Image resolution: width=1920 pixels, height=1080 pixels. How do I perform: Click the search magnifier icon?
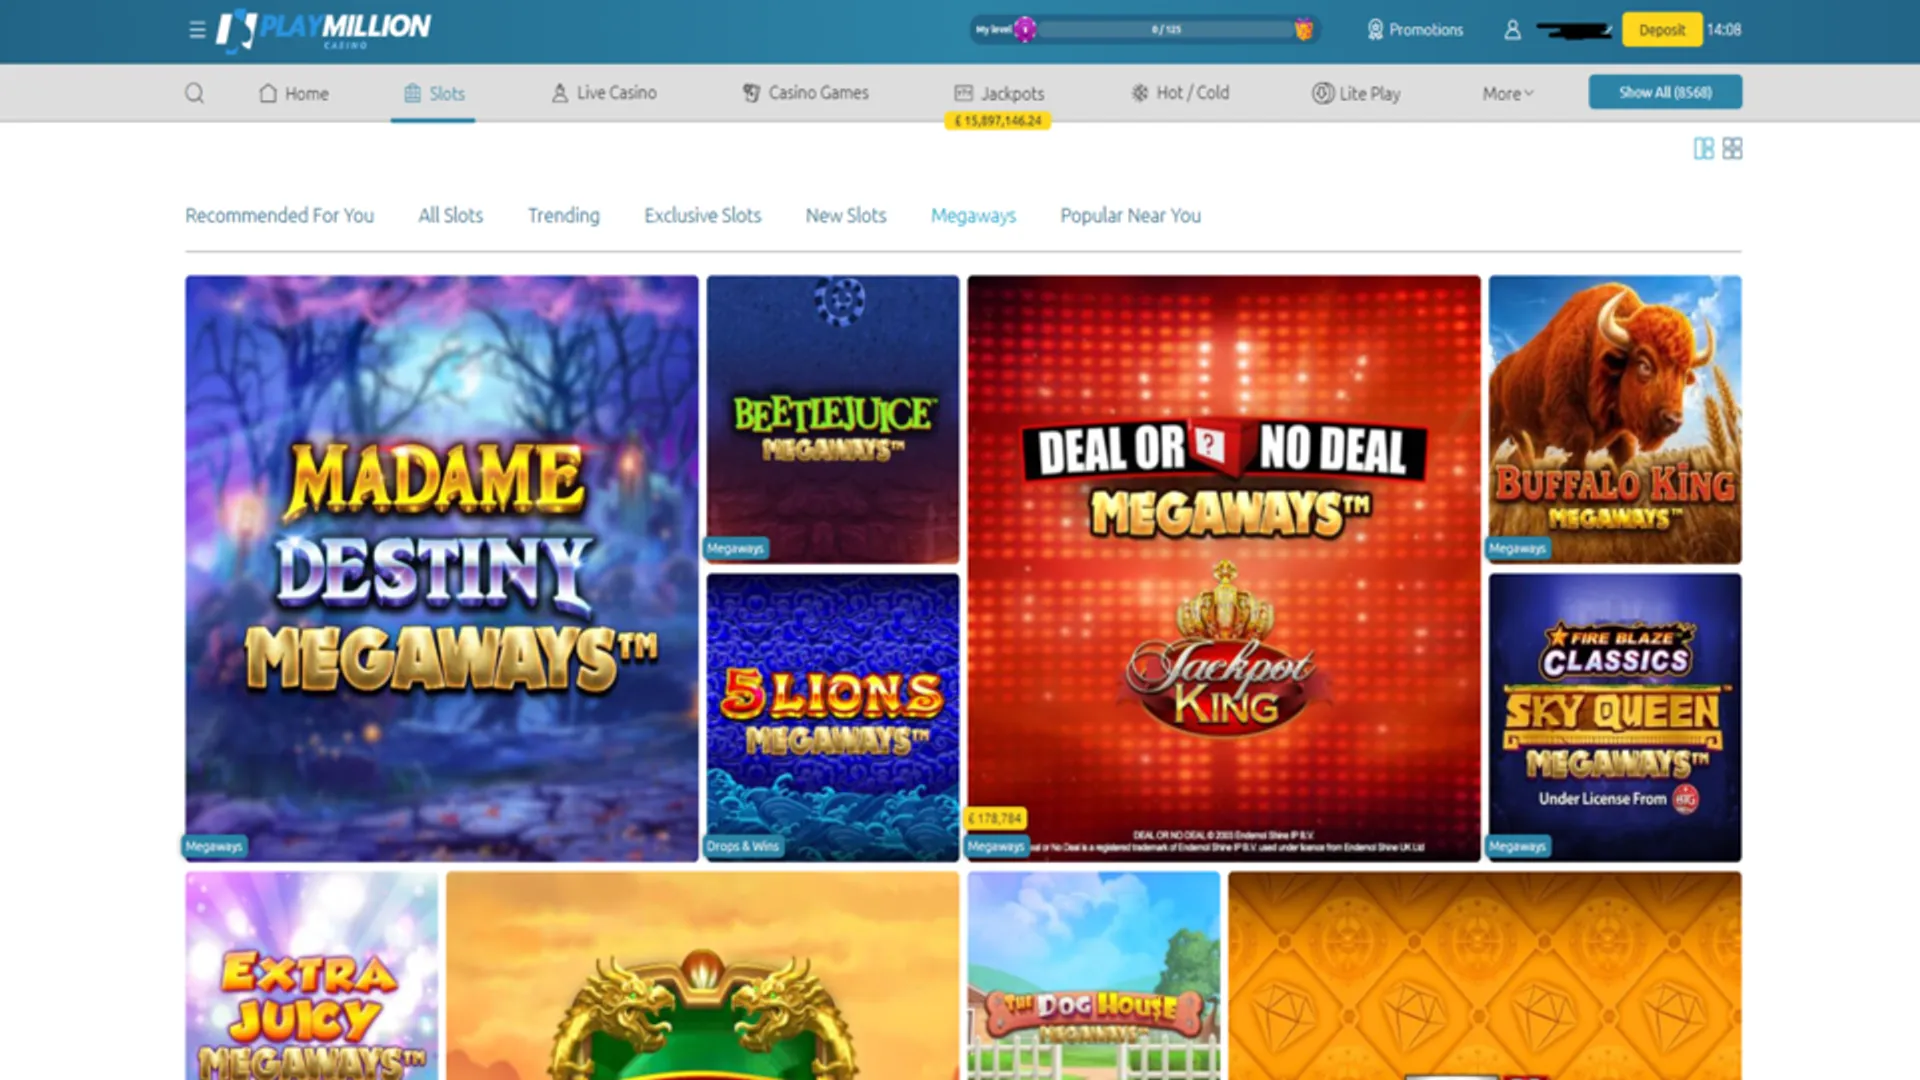[x=195, y=93]
